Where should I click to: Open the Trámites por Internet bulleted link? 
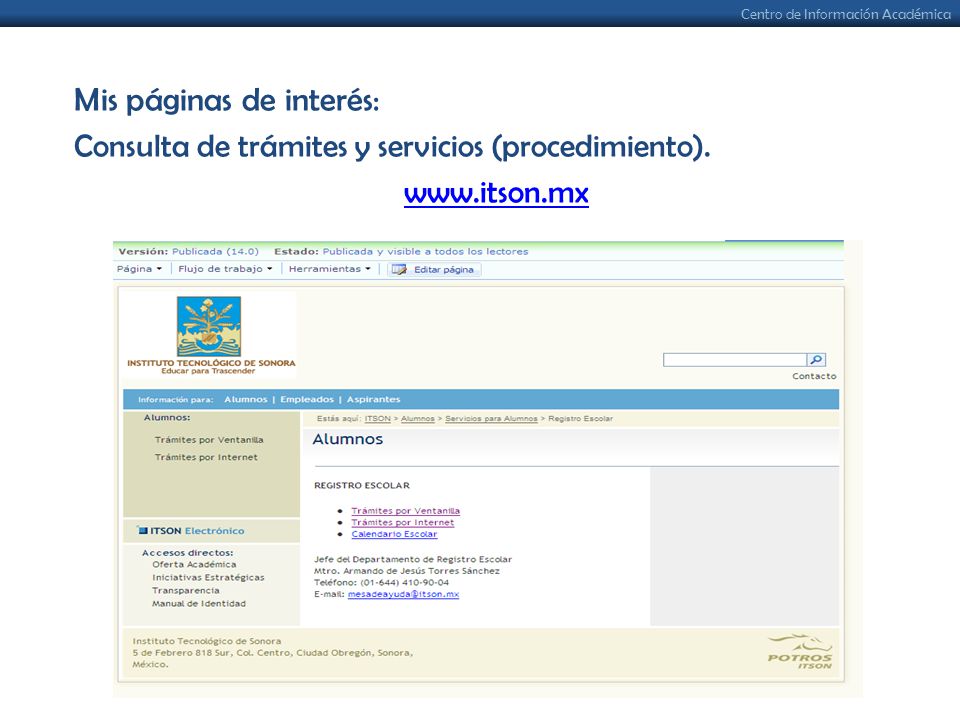(x=403, y=522)
